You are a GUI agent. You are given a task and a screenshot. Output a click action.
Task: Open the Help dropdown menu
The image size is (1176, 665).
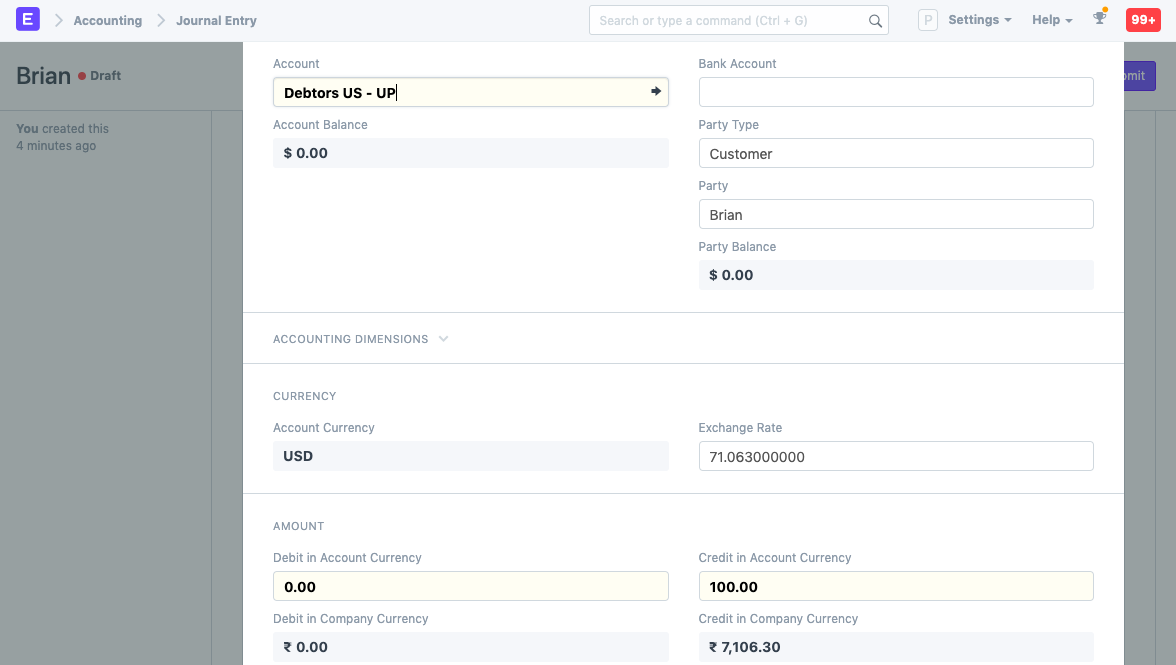point(1051,20)
